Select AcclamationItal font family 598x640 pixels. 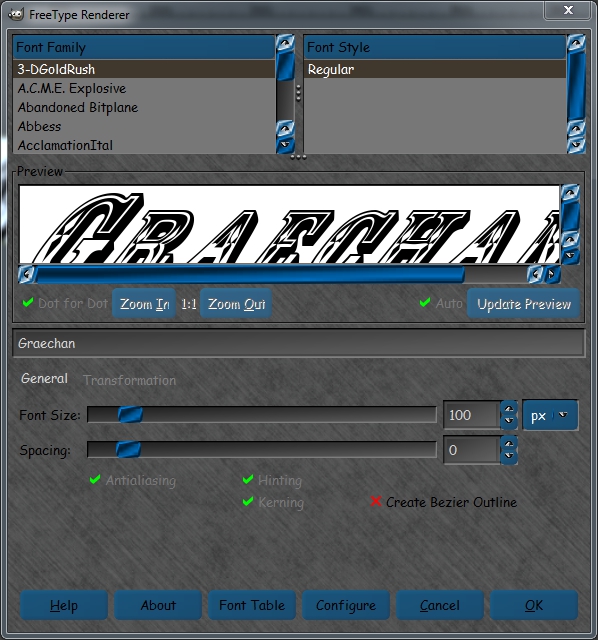144,145
